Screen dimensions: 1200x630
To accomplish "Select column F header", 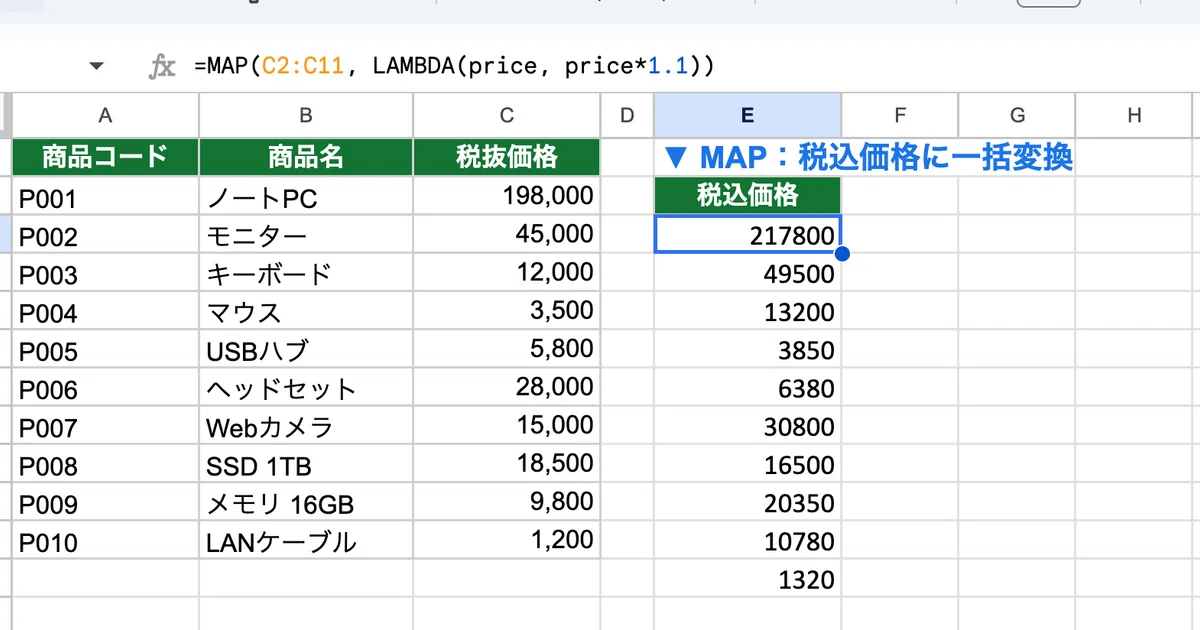I will click(x=900, y=115).
